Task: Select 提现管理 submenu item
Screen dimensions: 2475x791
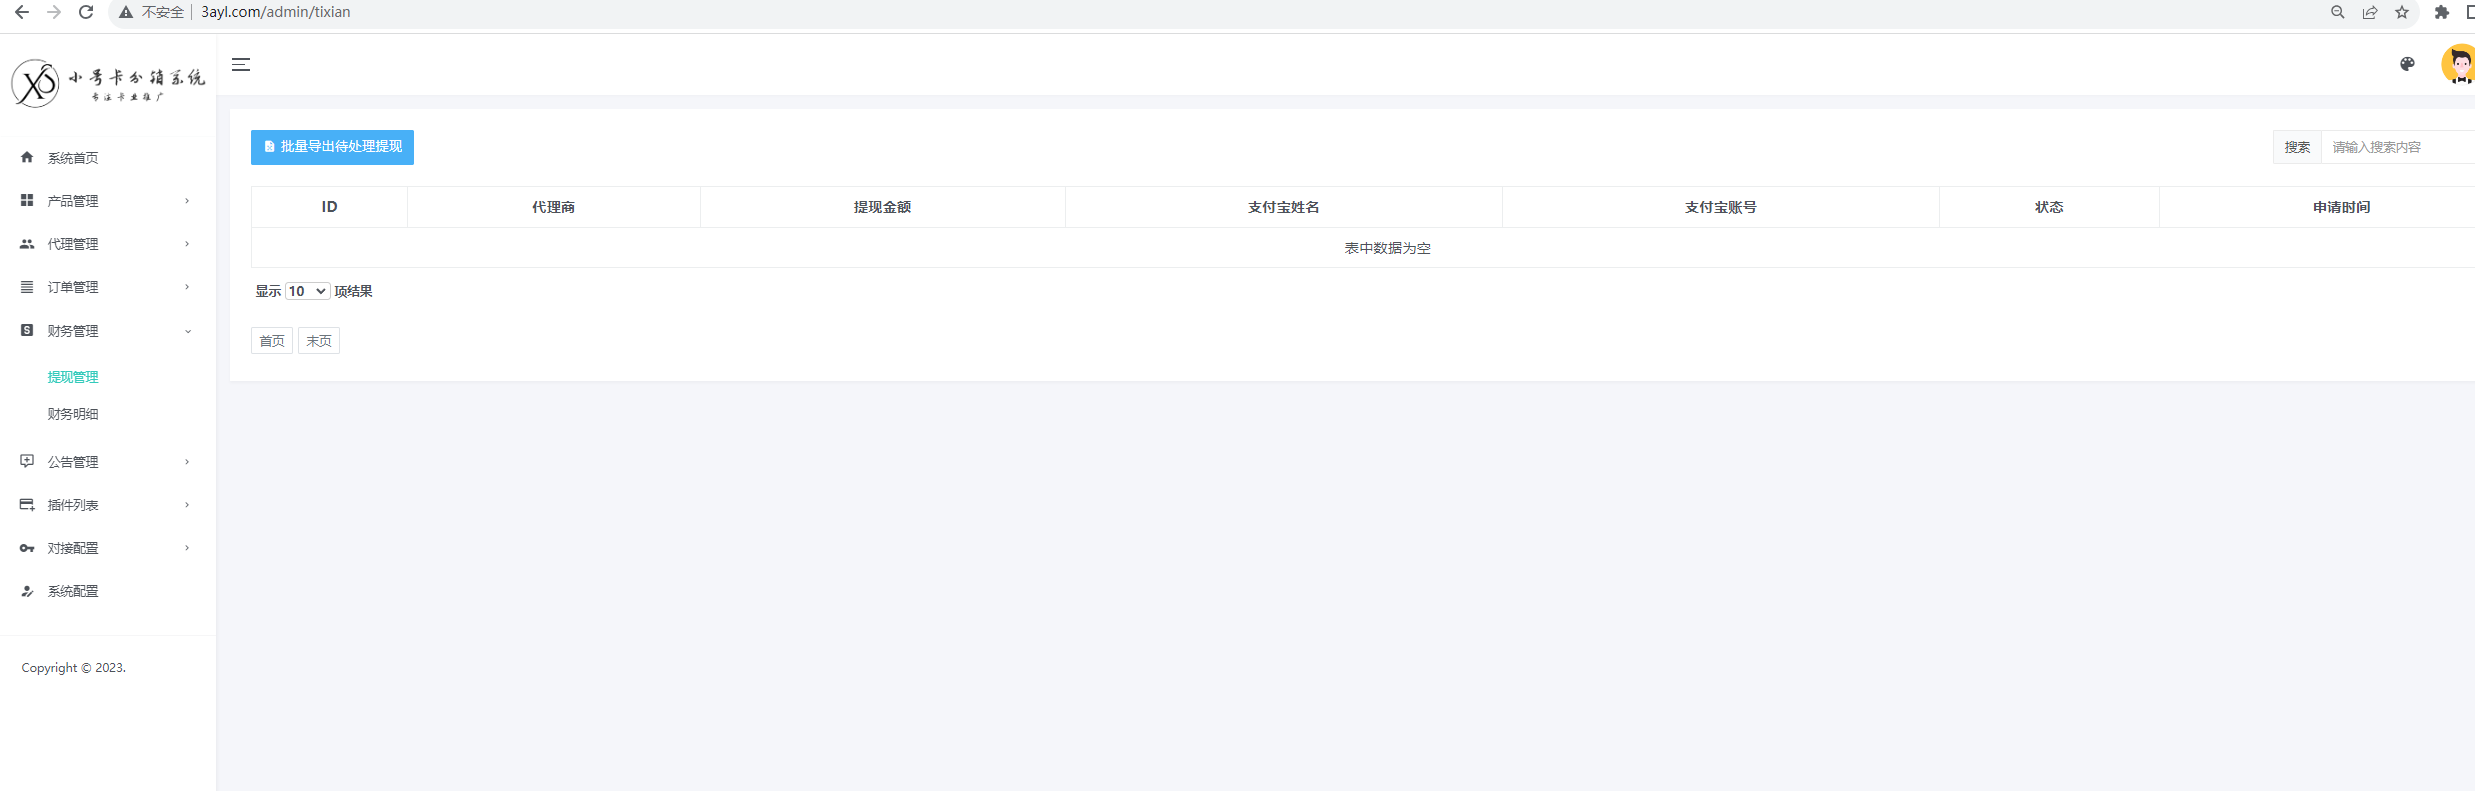Action: pos(73,377)
